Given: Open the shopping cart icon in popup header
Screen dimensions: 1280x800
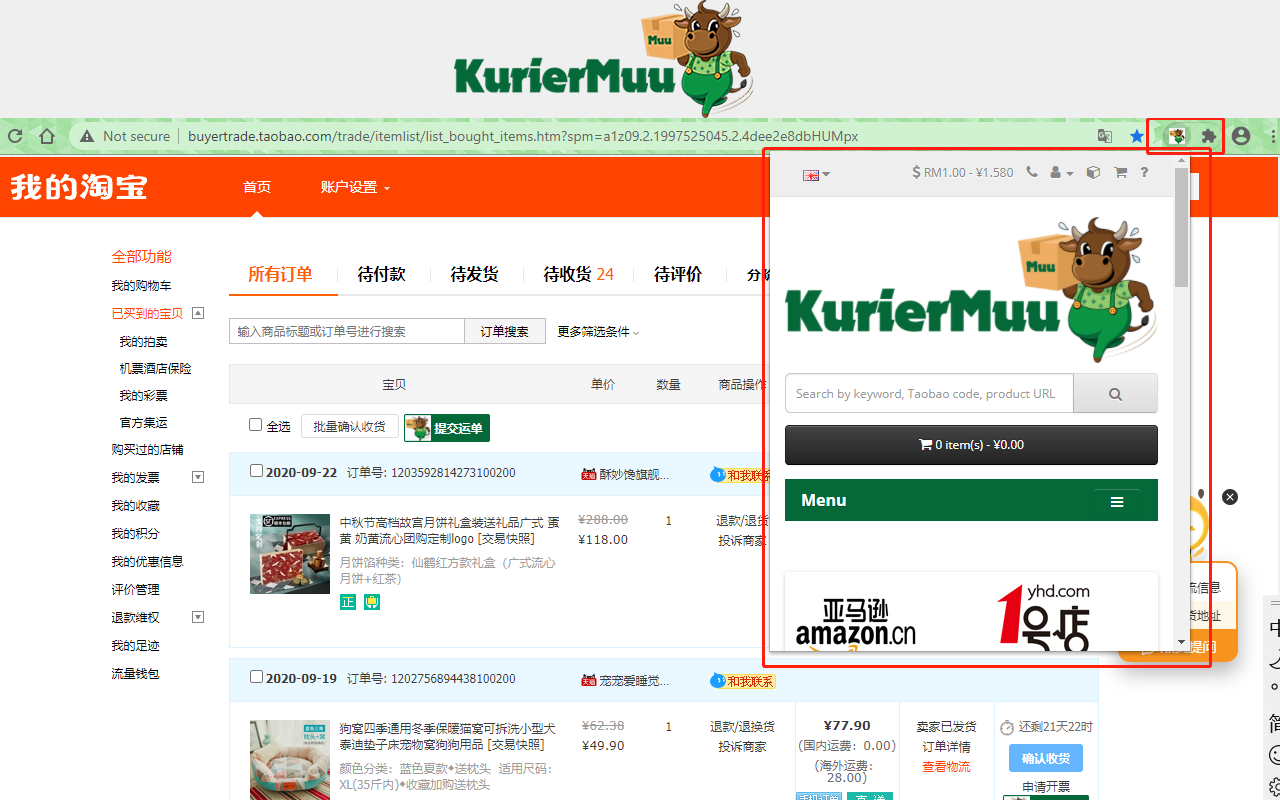Looking at the screenshot, I should 1120,172.
